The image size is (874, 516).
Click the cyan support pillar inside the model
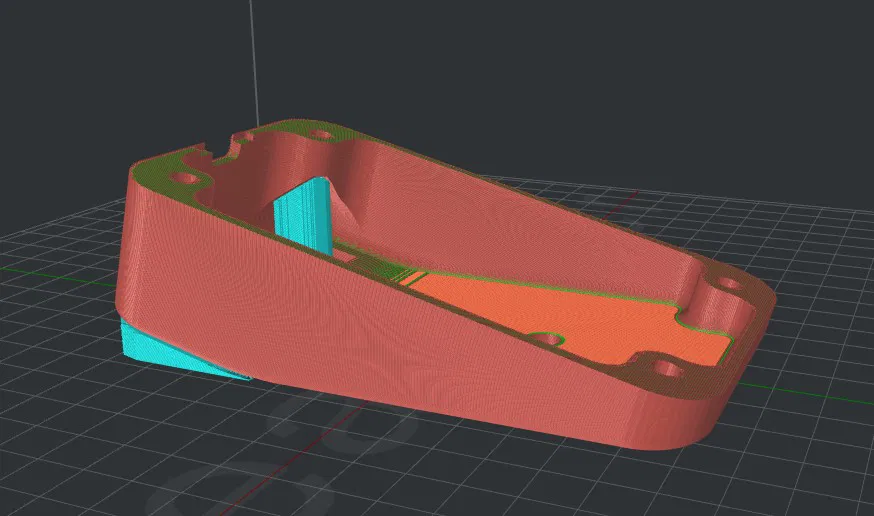tap(304, 216)
